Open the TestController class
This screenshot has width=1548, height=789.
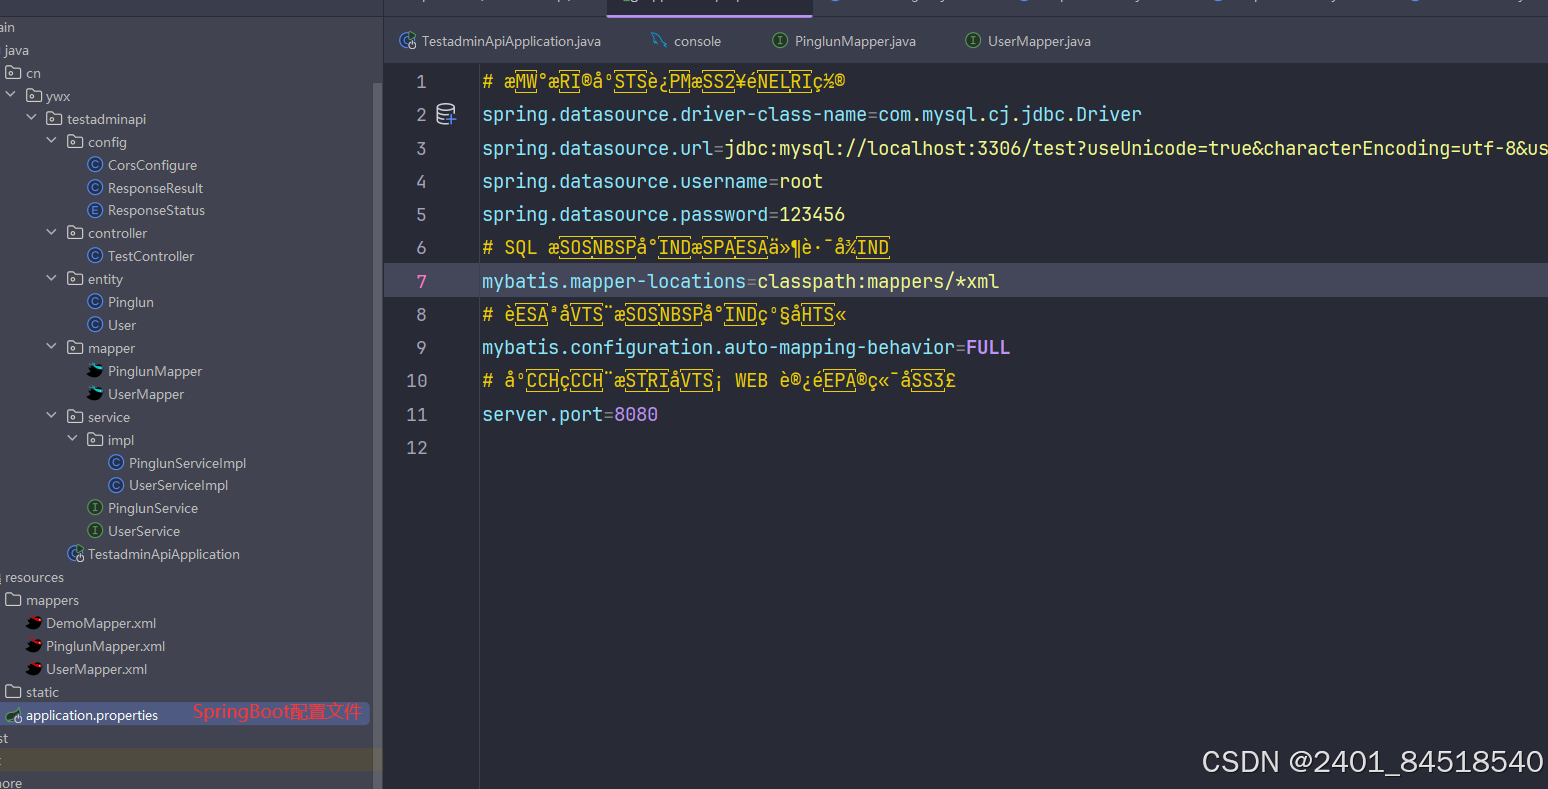(x=151, y=256)
